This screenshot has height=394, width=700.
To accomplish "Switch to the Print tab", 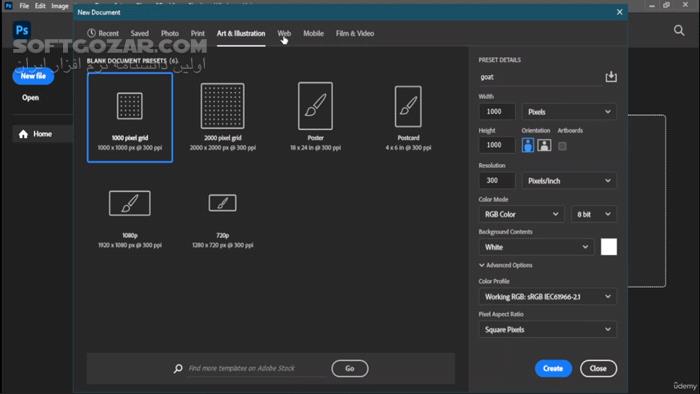I will click(198, 33).
